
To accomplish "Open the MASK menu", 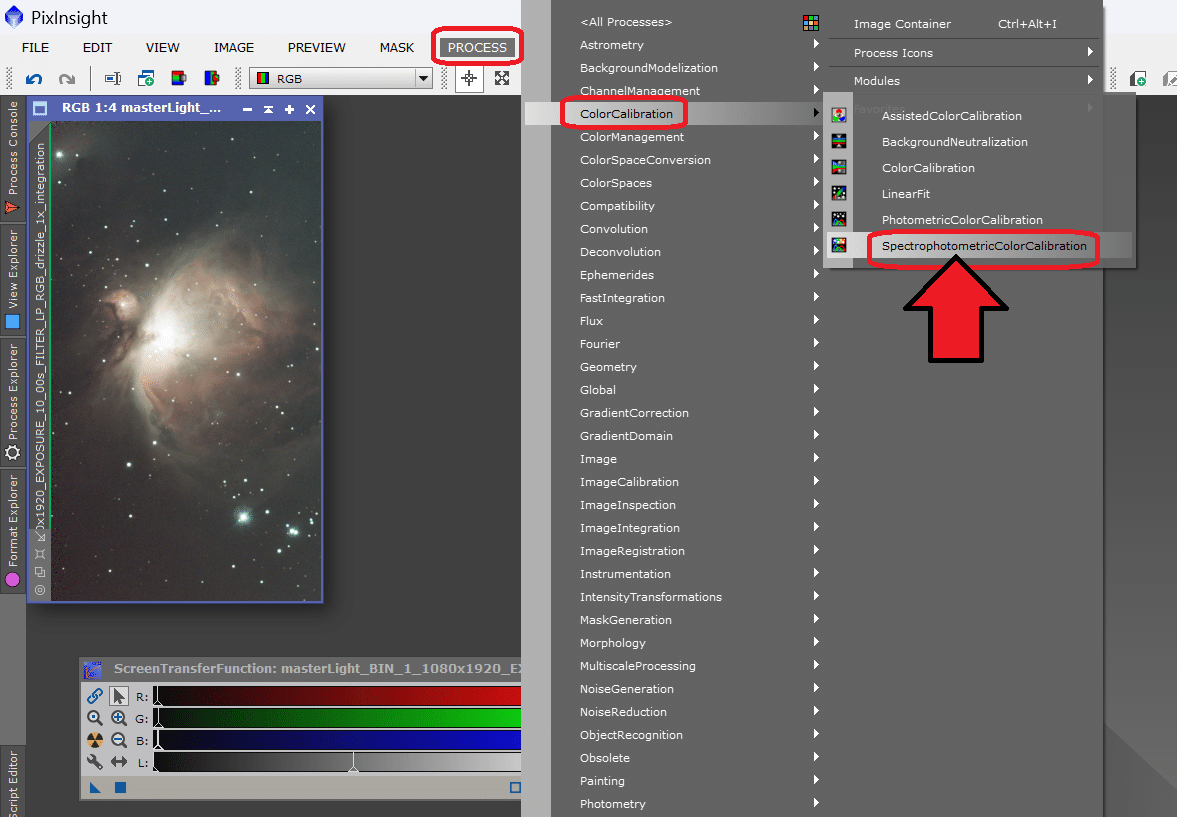I will (x=396, y=47).
